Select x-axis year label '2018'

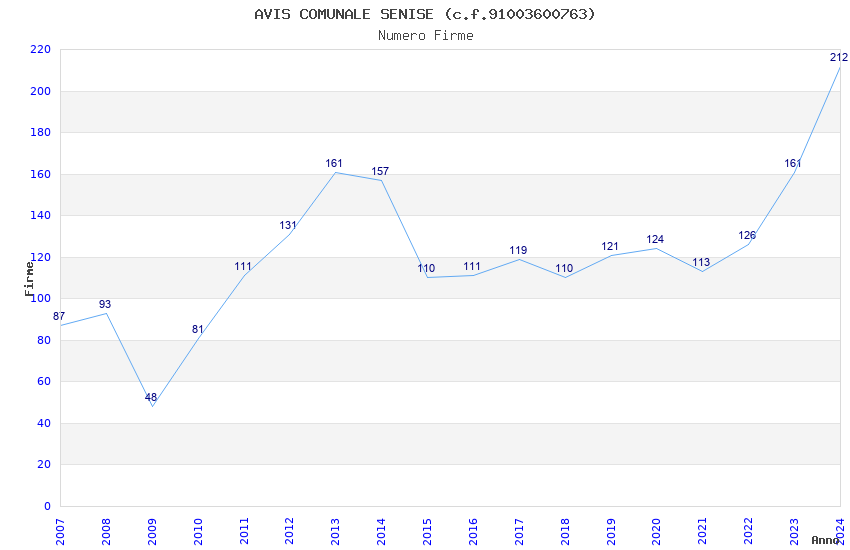click(565, 532)
